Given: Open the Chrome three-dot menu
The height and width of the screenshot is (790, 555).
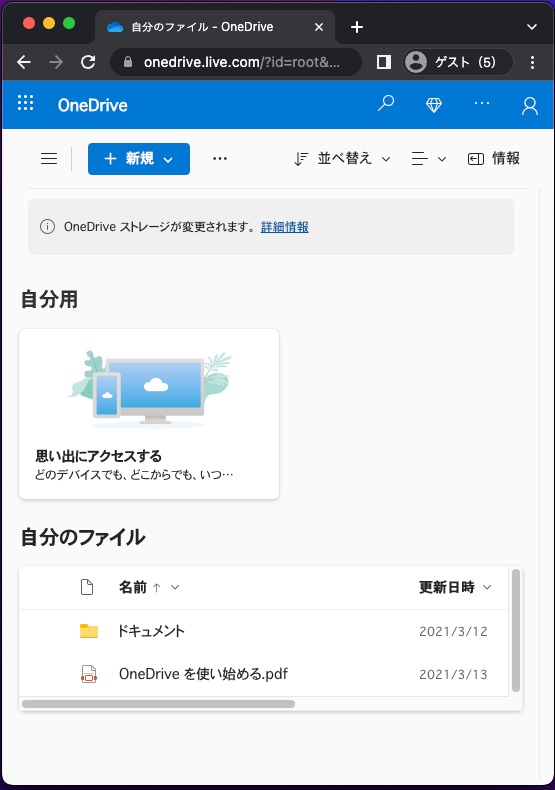Looking at the screenshot, I should pyautogui.click(x=532, y=62).
